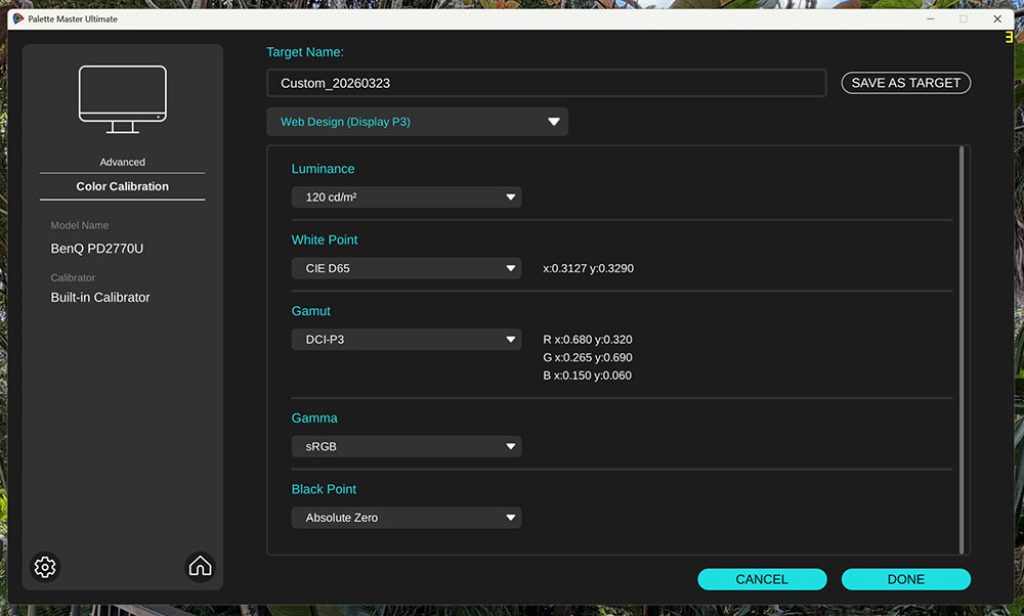Open the Black Point Absolute Zero dropdown
Viewport: 1024px width, 616px height.
tap(406, 517)
